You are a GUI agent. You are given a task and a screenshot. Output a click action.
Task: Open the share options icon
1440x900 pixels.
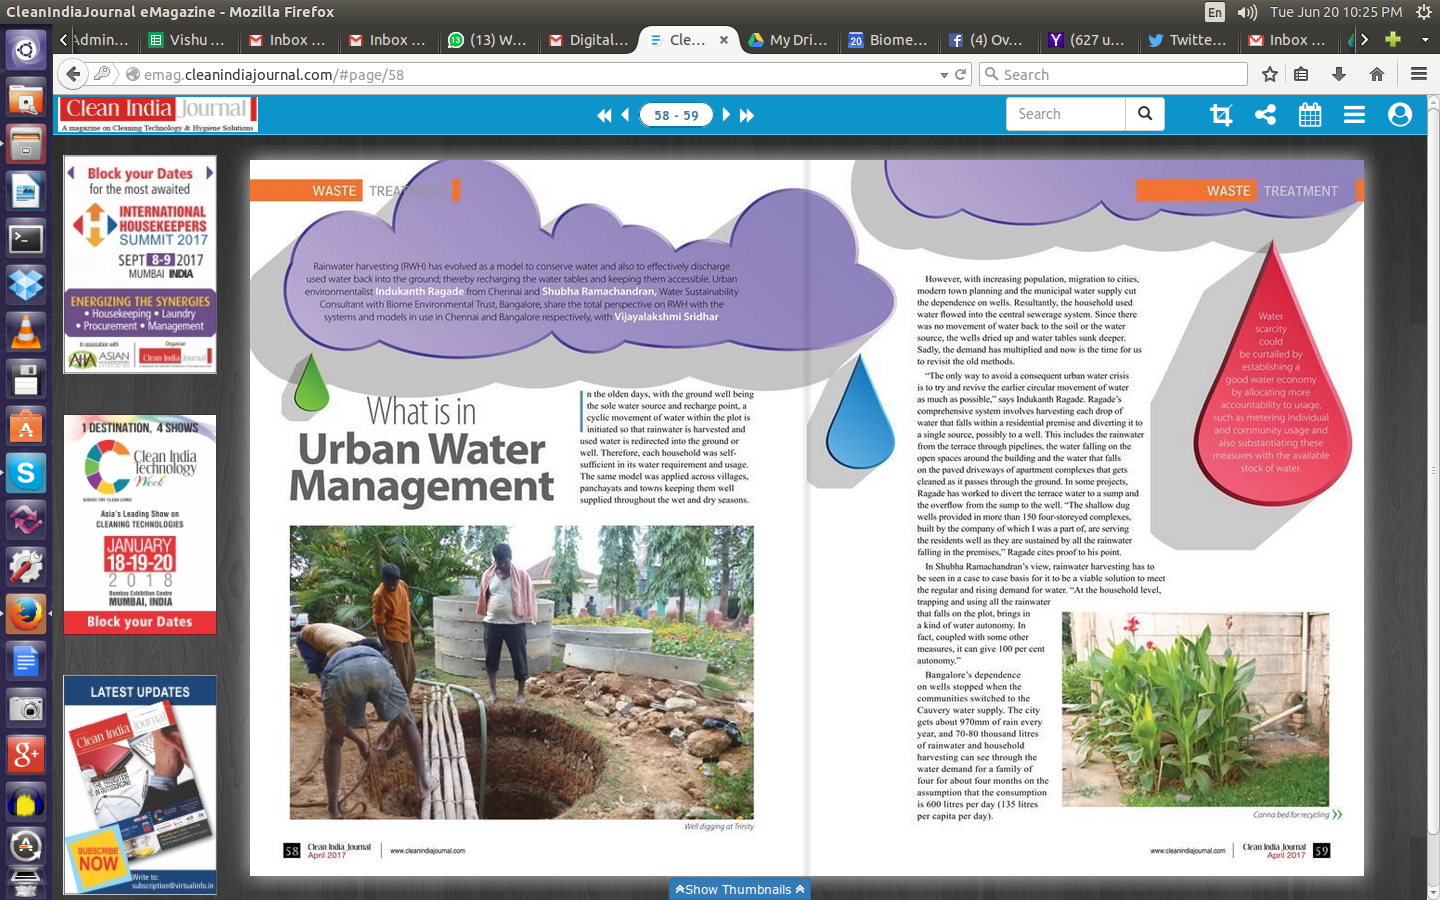coord(1265,115)
